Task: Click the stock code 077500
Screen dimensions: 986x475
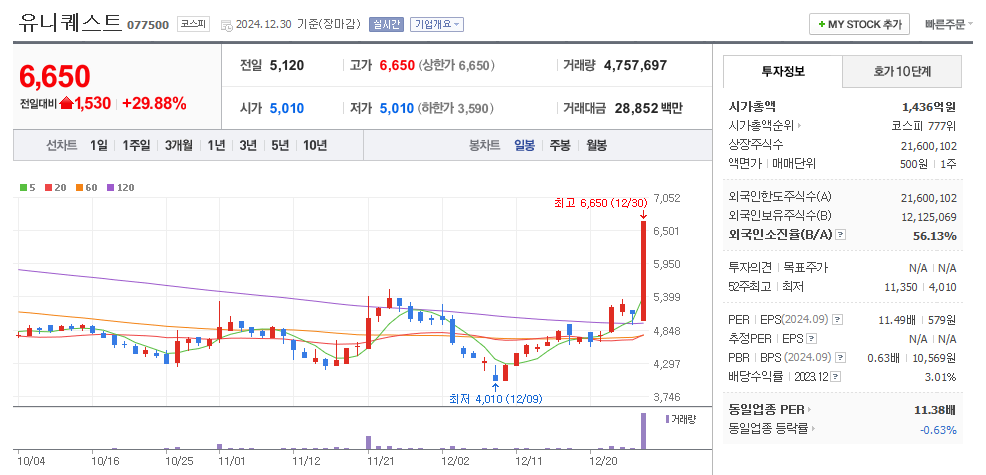Action: (x=148, y=25)
